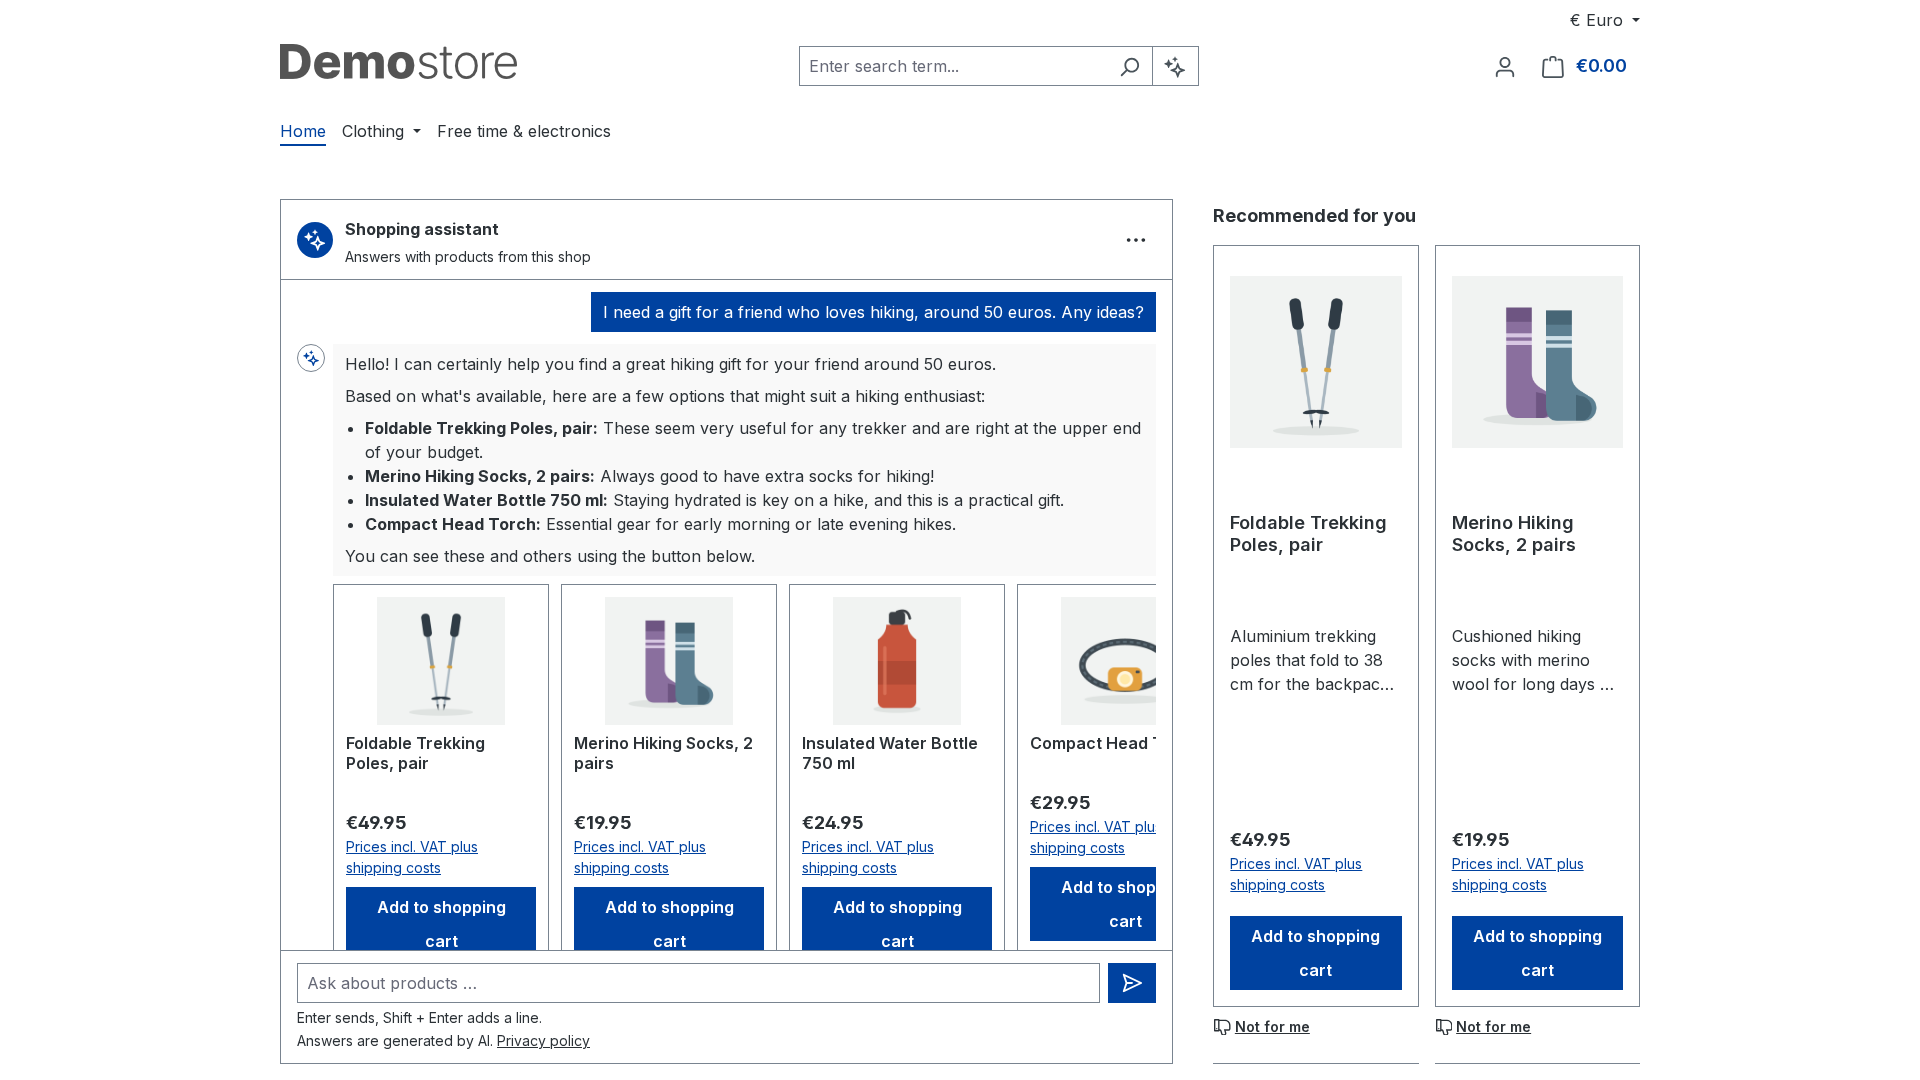Click the cart total €0.00
The width and height of the screenshot is (1920, 1080).
(1601, 66)
